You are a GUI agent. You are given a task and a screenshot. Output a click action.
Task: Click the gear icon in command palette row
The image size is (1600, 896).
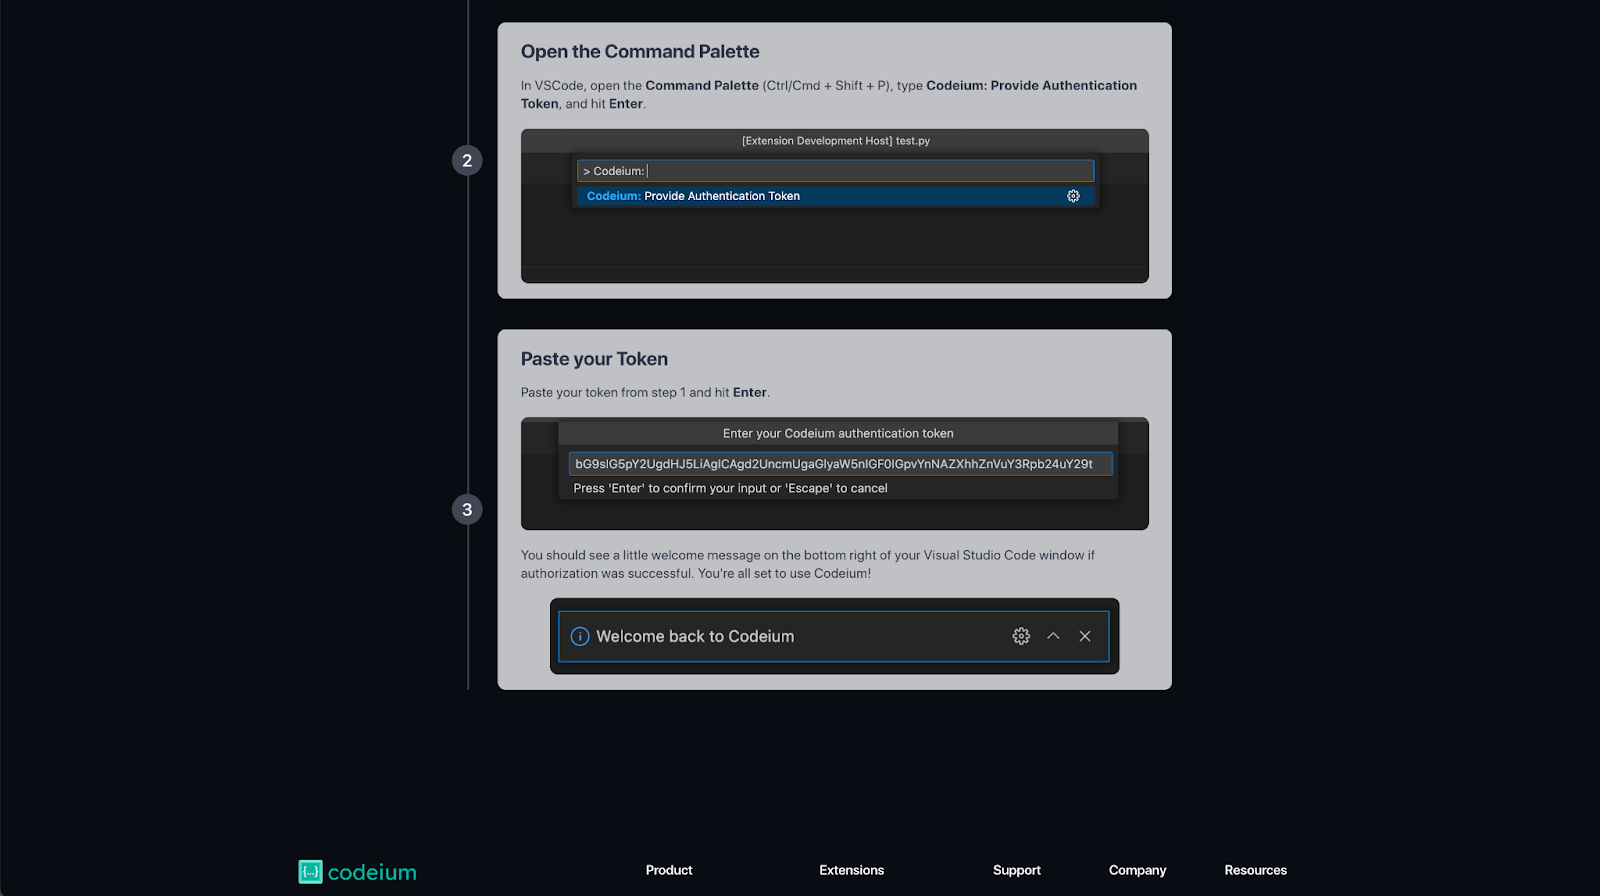[1073, 196]
